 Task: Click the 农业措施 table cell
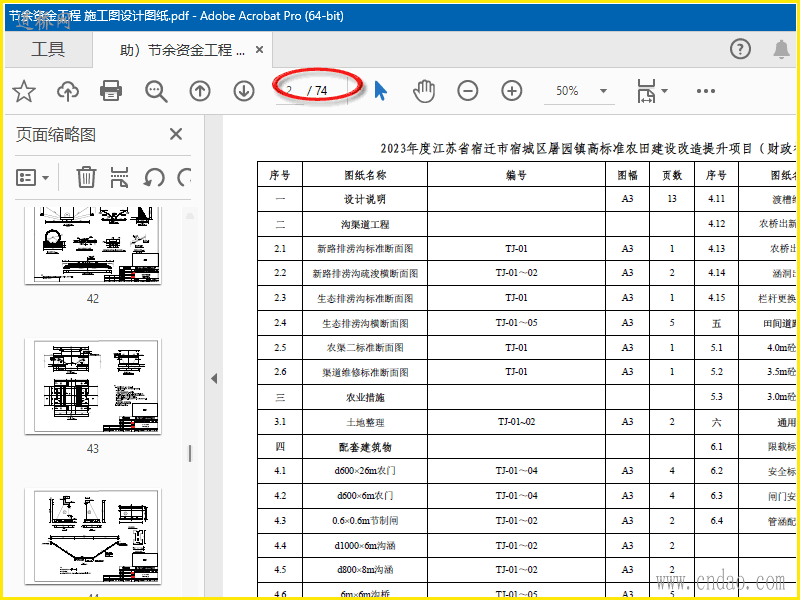(x=365, y=397)
